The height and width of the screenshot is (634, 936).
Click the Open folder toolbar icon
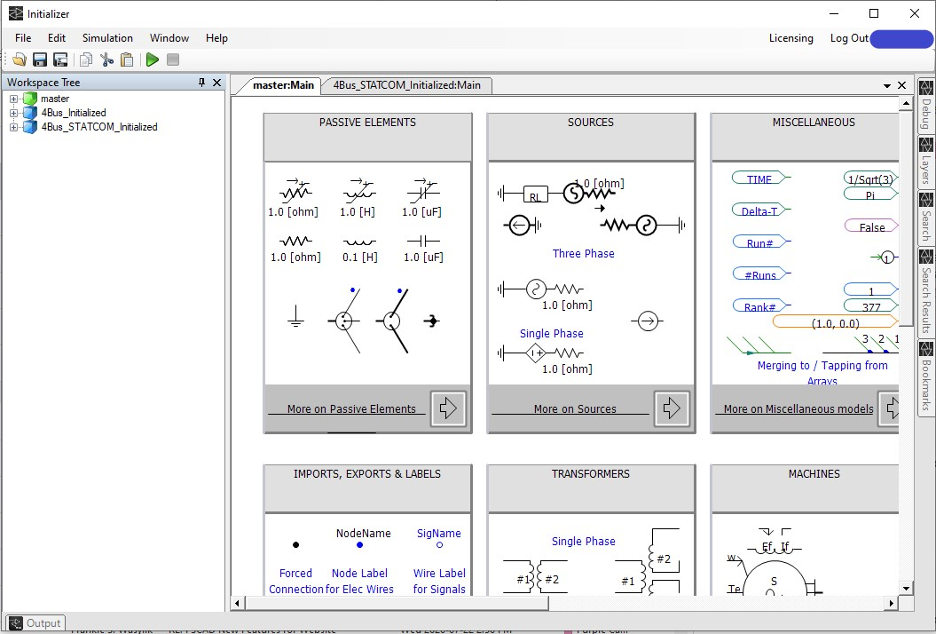[x=19, y=60]
